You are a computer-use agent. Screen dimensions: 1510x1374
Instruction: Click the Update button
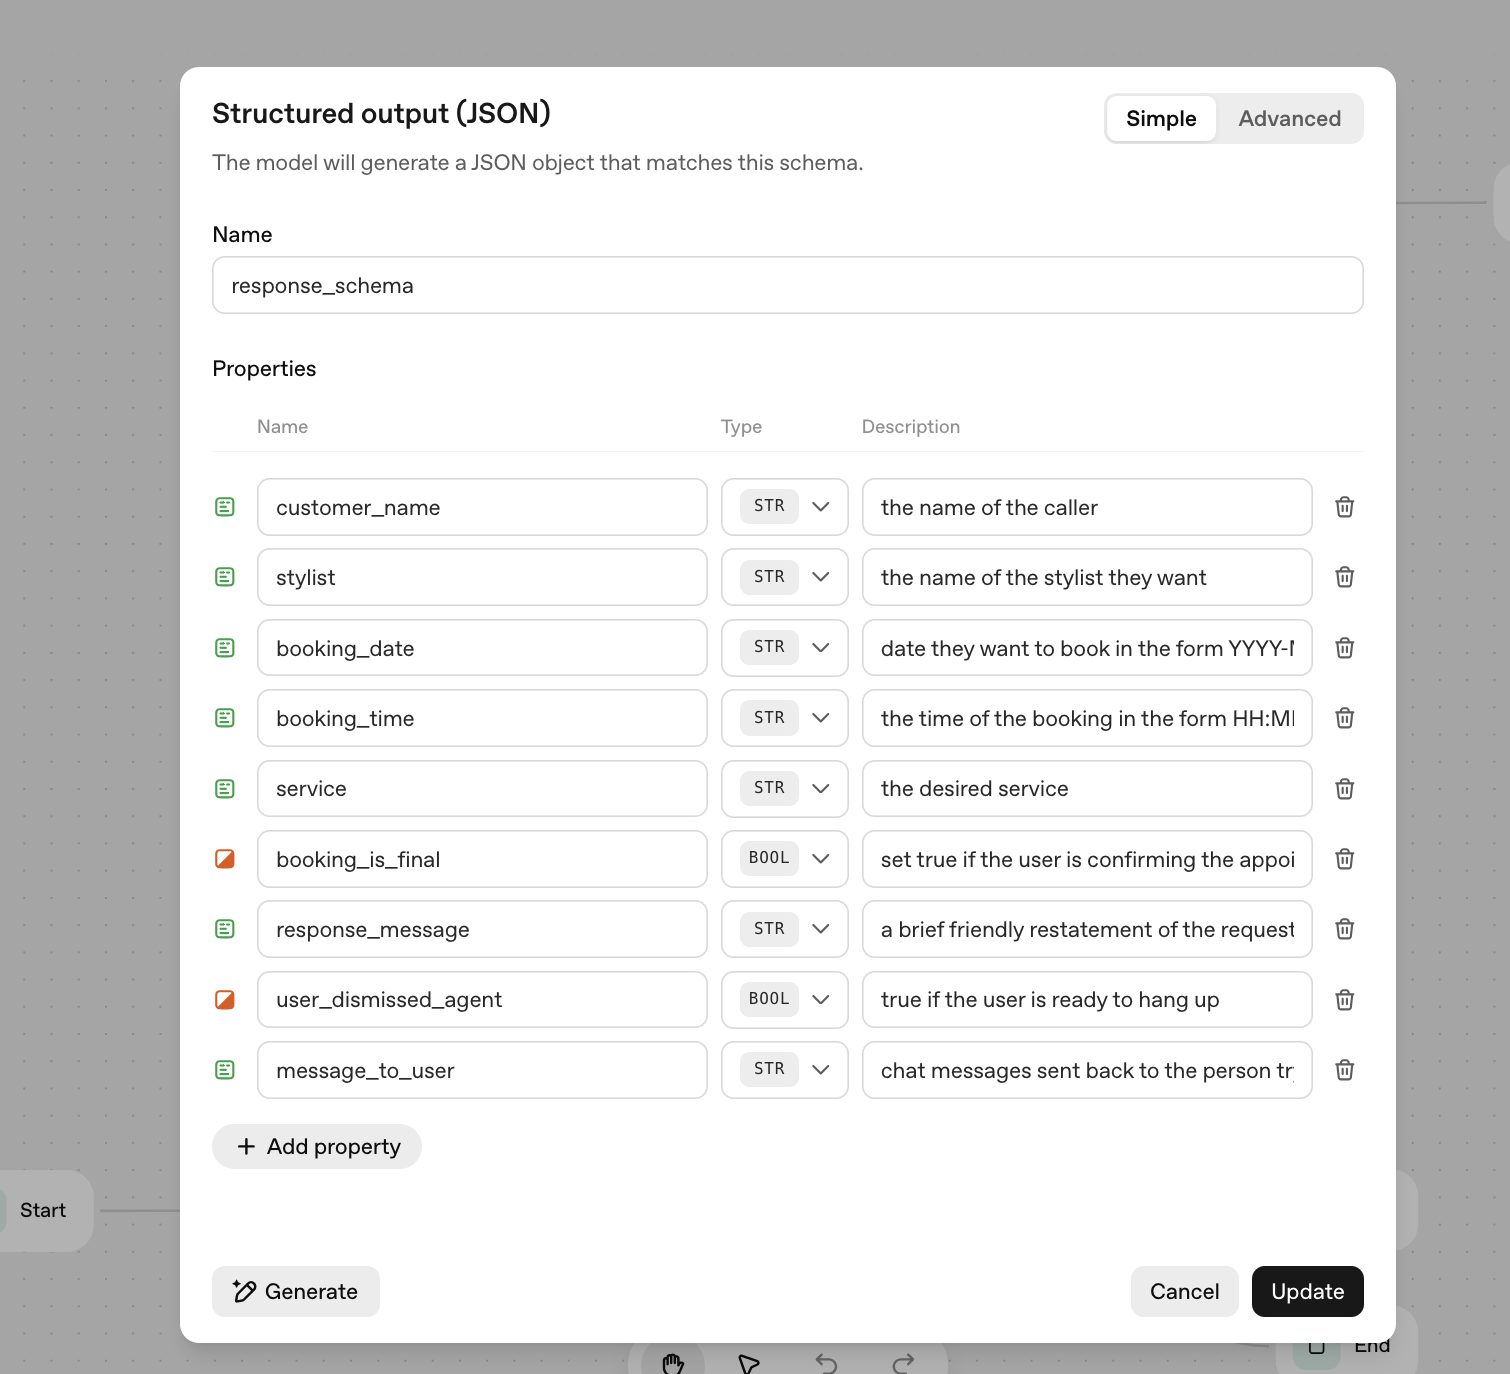[1307, 1291]
